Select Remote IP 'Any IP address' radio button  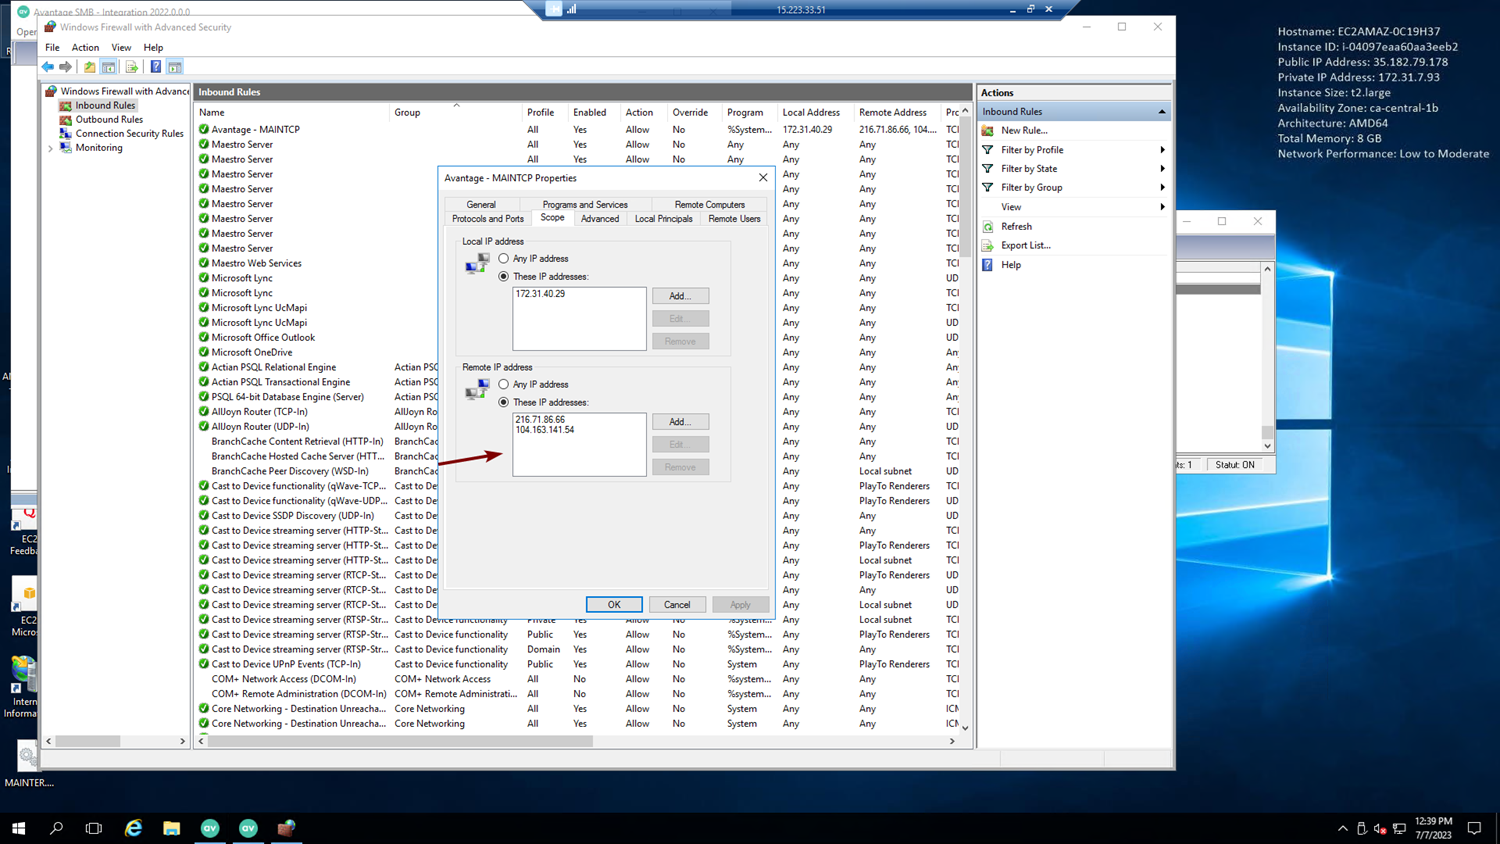[504, 385]
